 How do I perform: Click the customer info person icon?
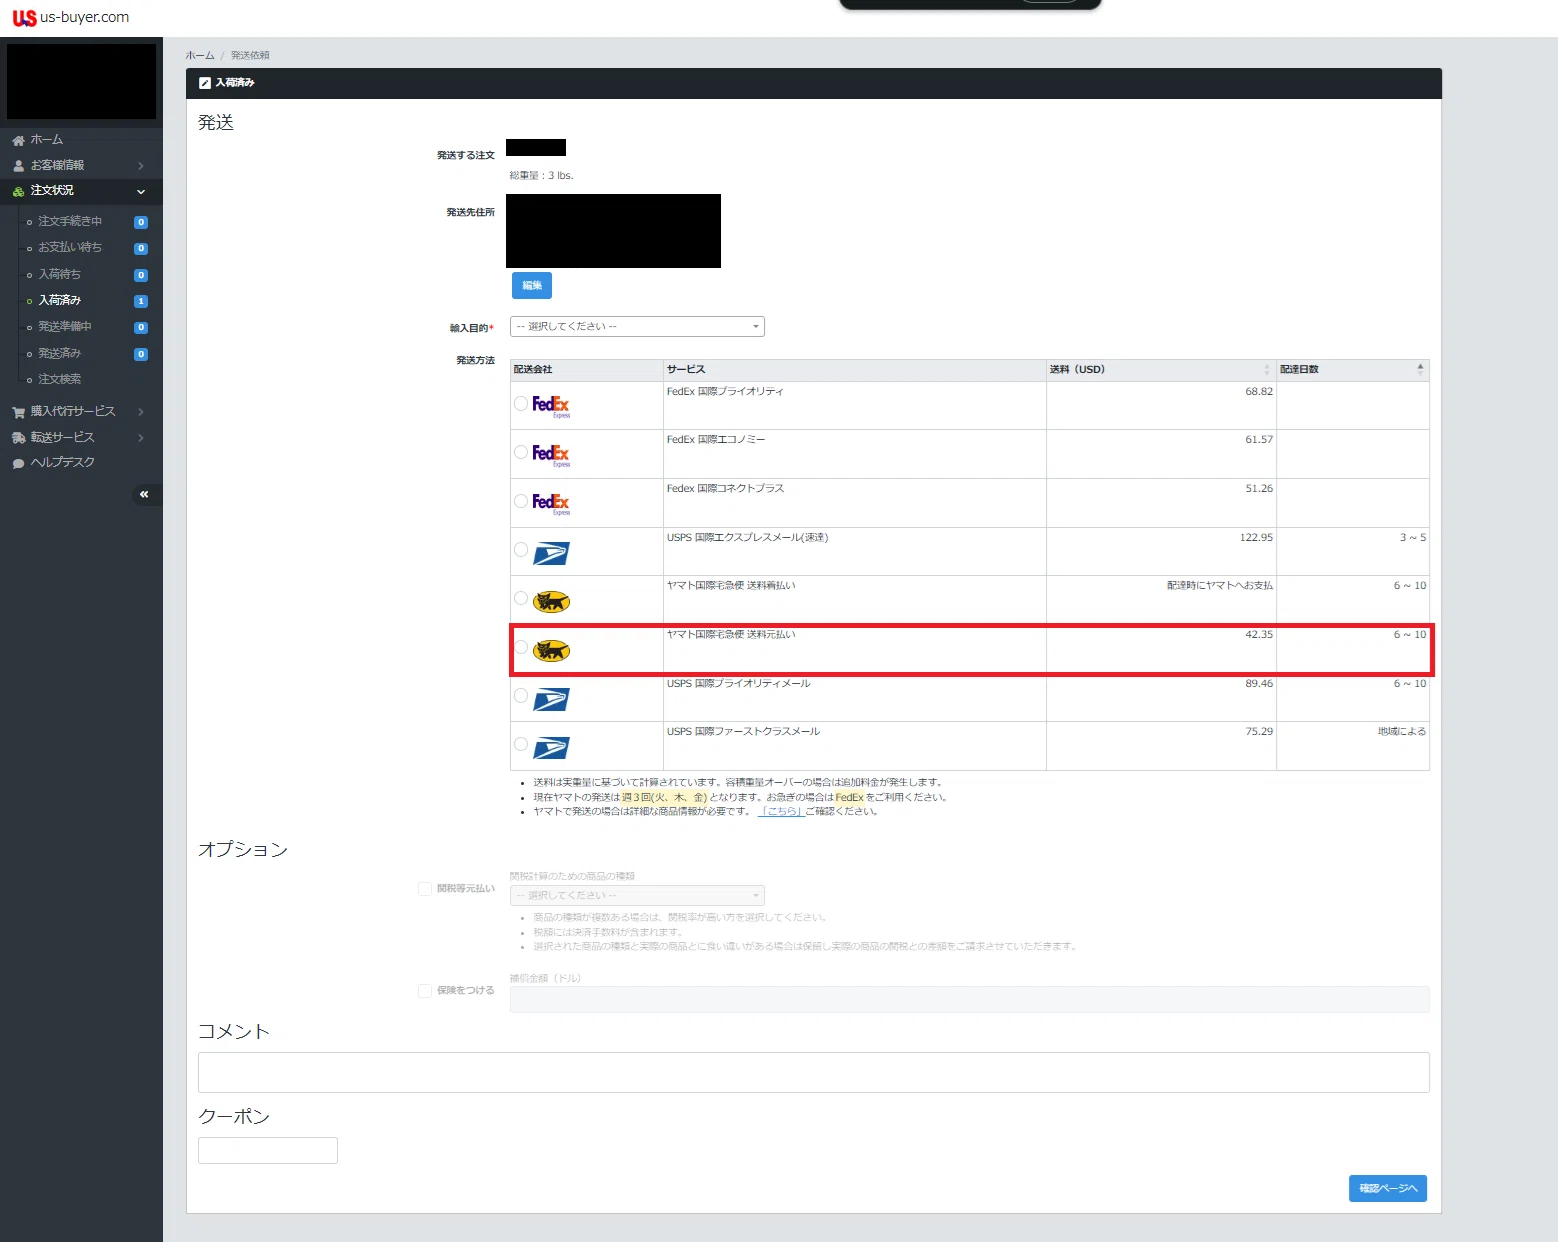click(18, 166)
